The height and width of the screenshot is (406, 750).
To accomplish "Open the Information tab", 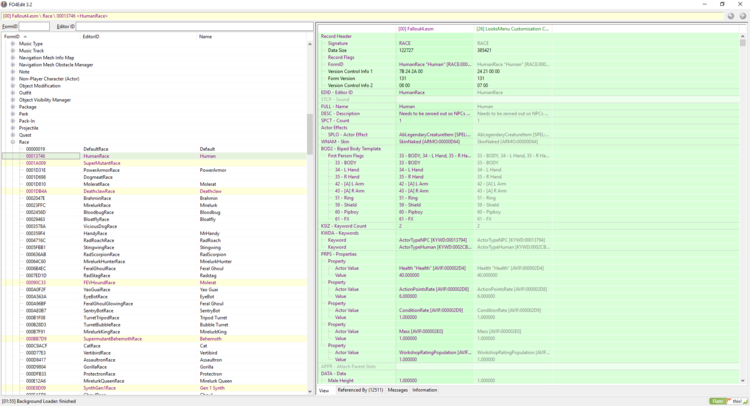I will pos(424,390).
